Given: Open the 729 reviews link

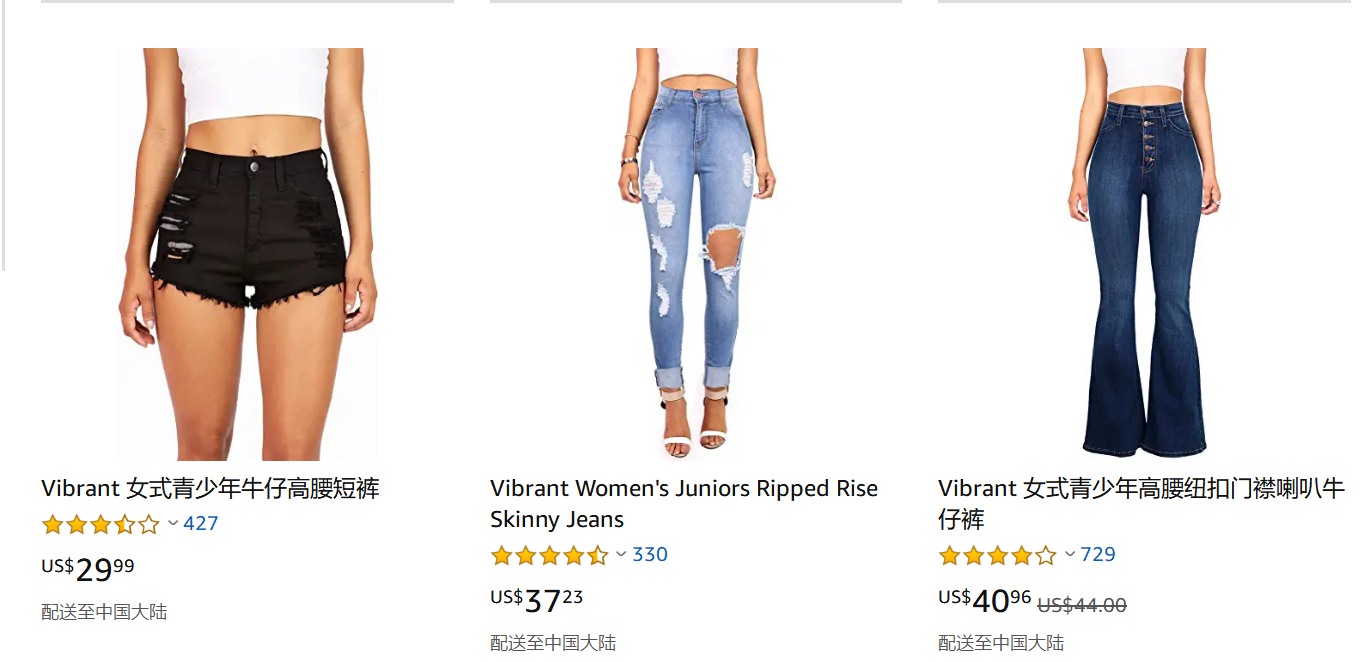Looking at the screenshot, I should (x=1098, y=554).
